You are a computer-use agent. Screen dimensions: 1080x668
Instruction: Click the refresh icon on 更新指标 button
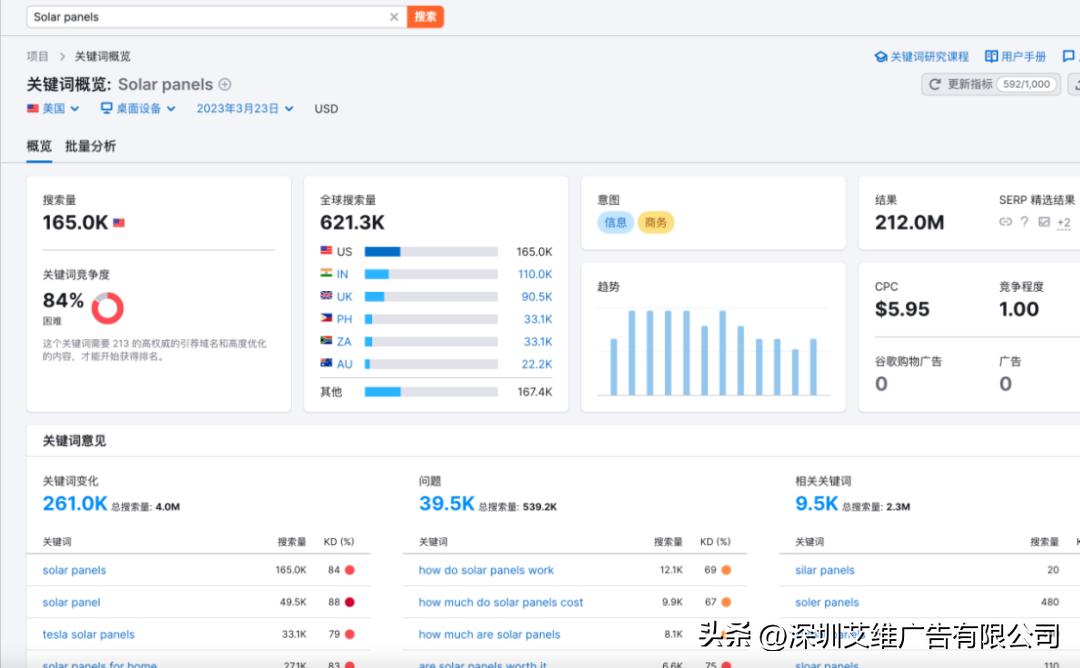coord(933,84)
